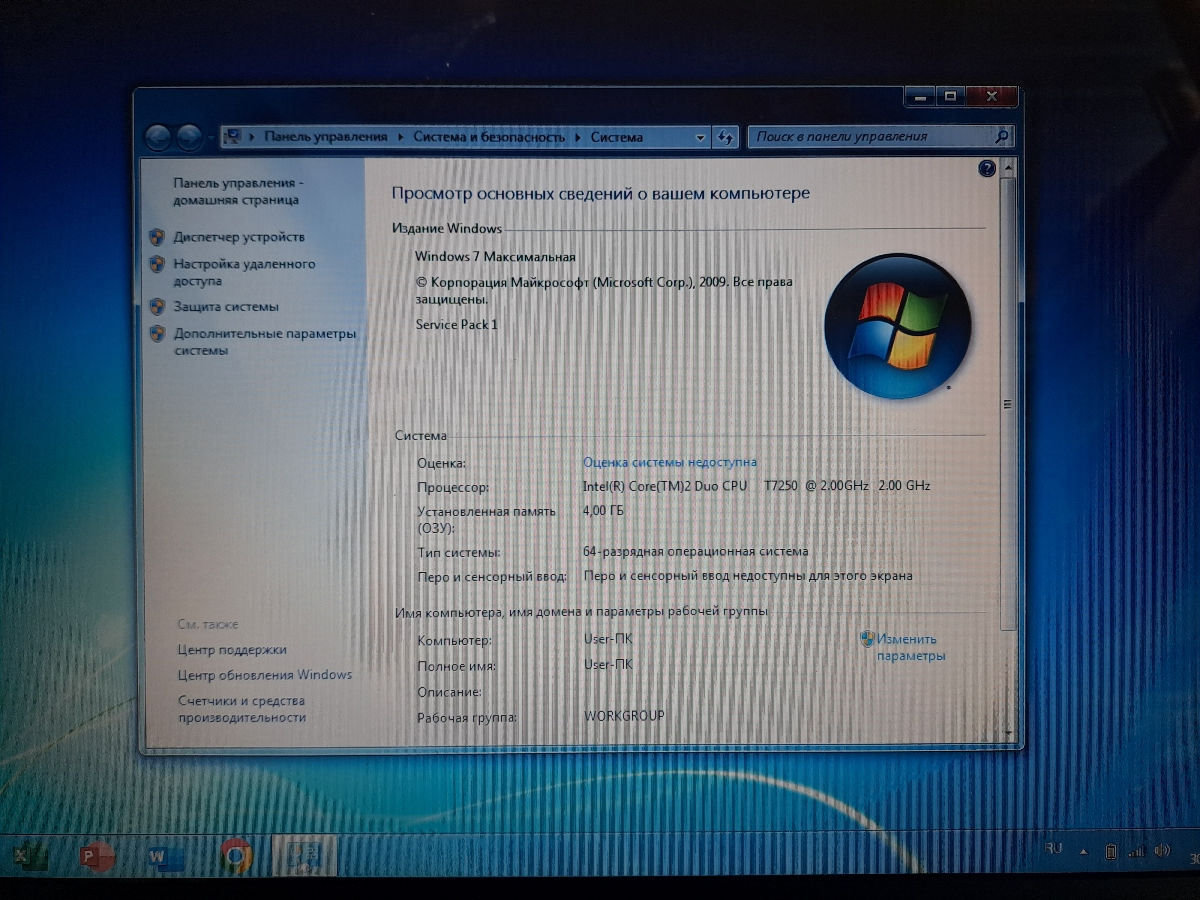1200x900 pixels.
Task: Open Google Chrome from the taskbar
Action: pyautogui.click(x=237, y=855)
